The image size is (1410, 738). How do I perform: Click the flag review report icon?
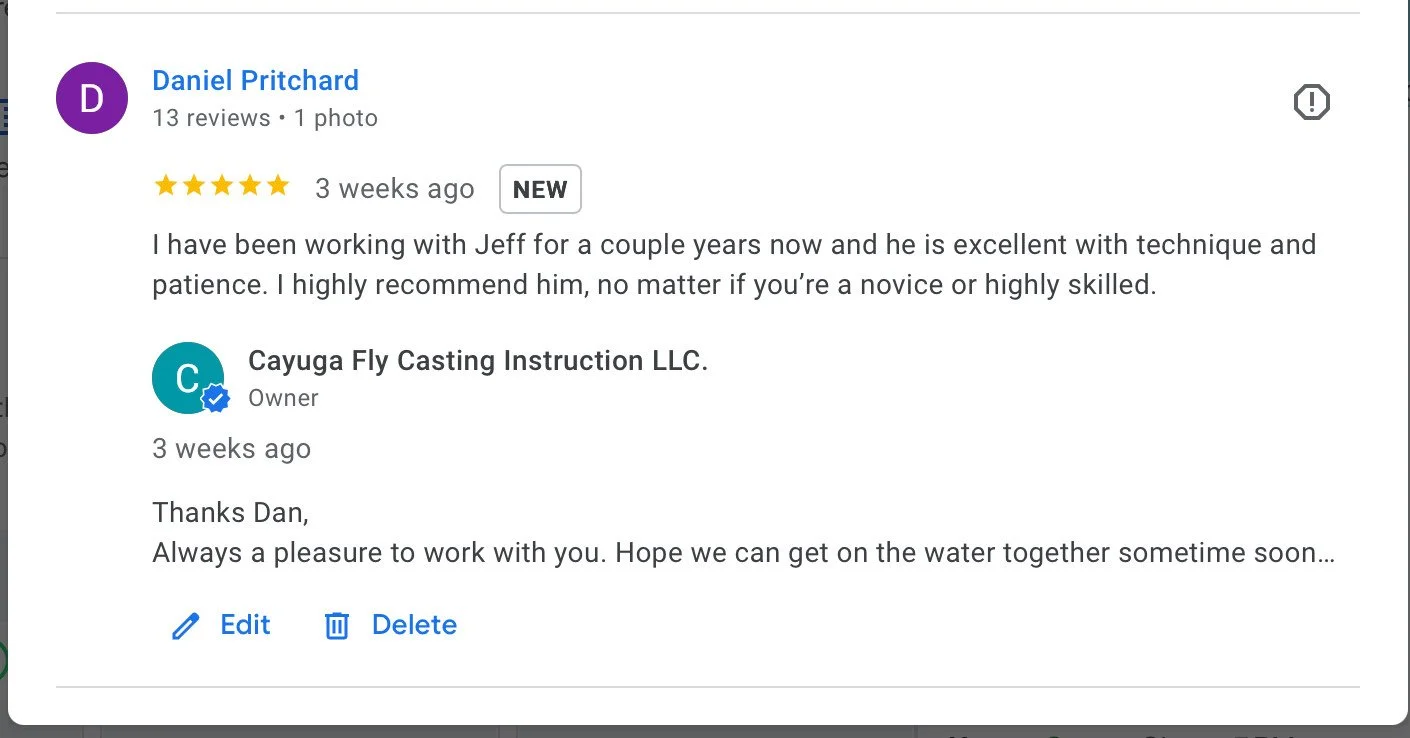pos(1311,102)
